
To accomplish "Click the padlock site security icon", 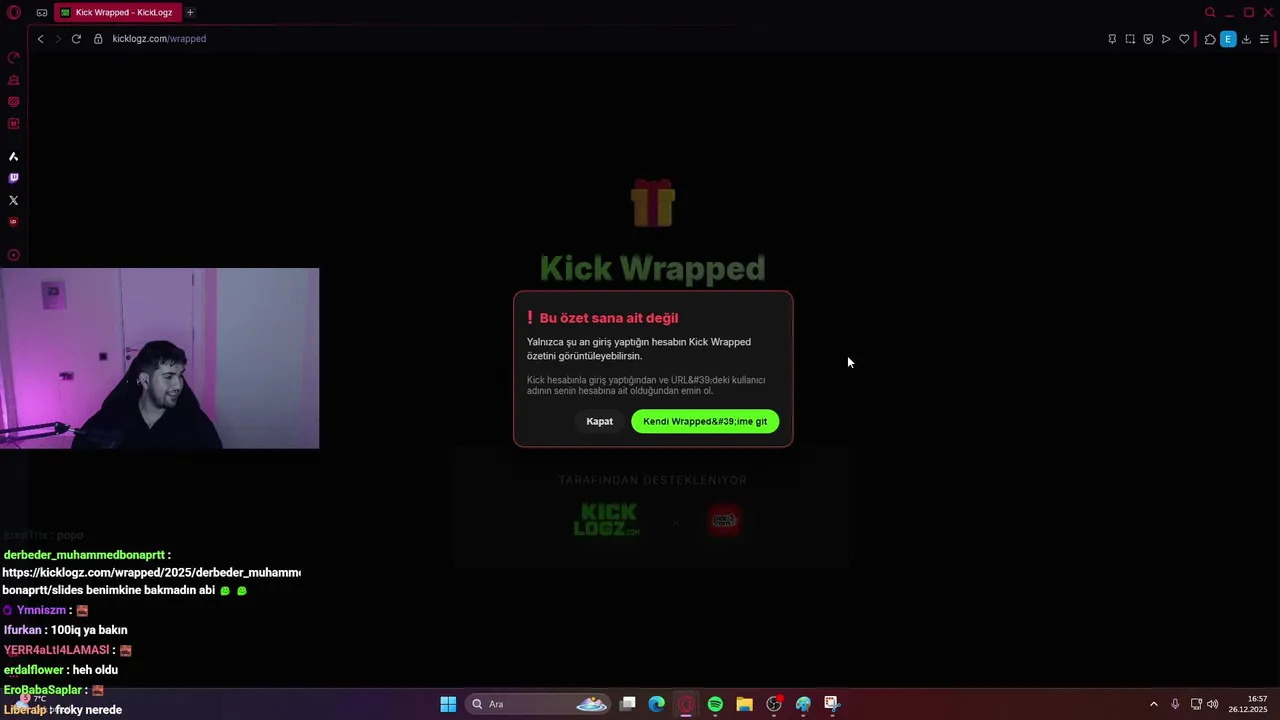I will click(98, 39).
